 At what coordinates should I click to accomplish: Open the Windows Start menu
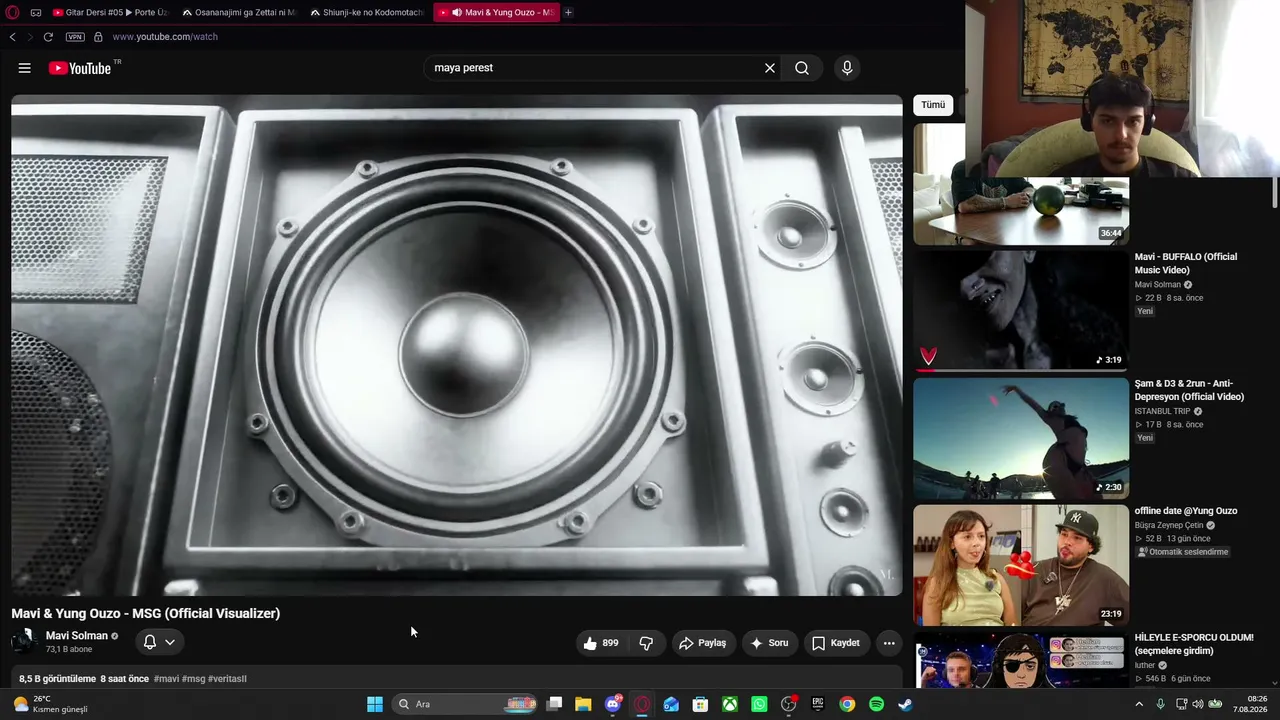pyautogui.click(x=375, y=704)
